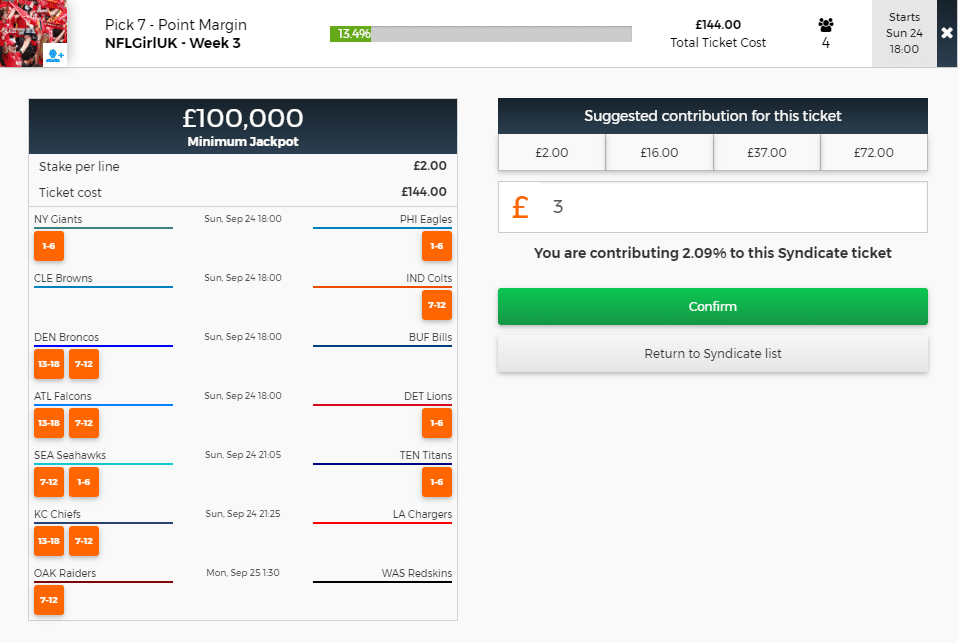Pick the £37.00 suggested contribution

(767, 153)
